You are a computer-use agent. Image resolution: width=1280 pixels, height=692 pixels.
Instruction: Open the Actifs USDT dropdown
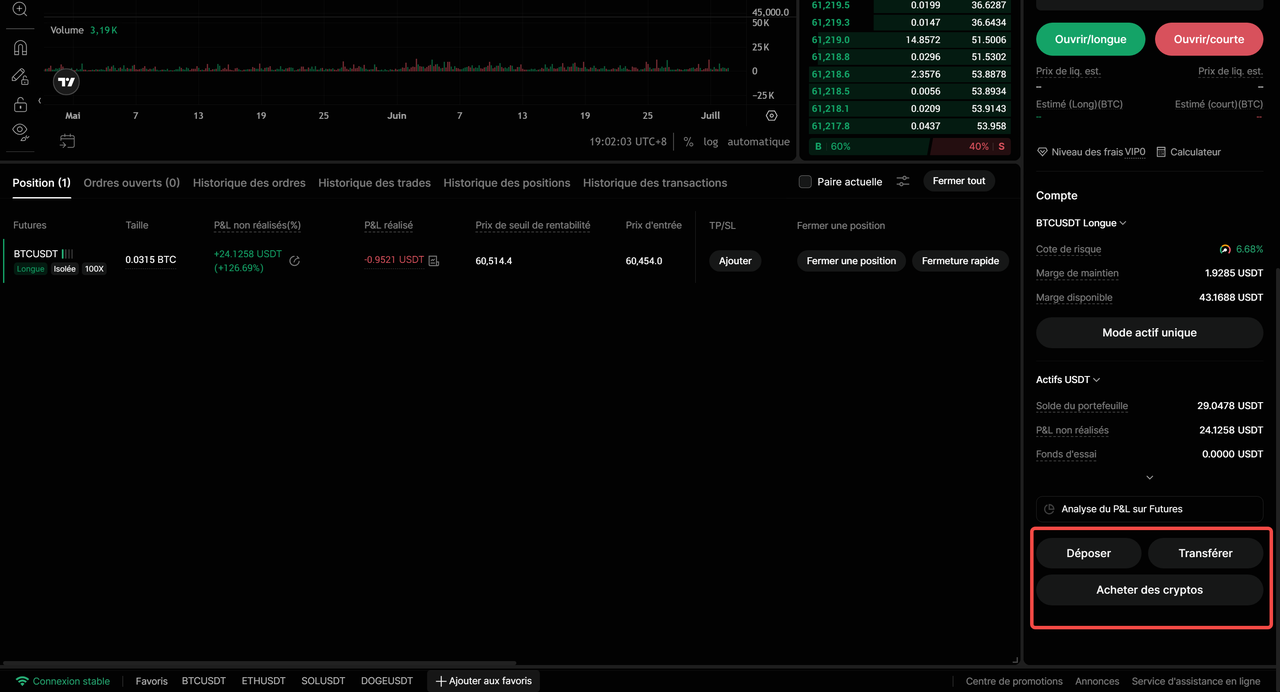[1068, 380]
